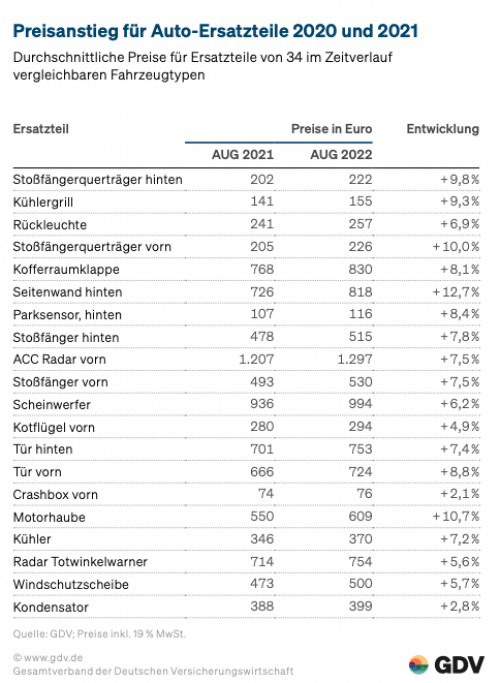This screenshot has width=500, height=683.
Task: Click the Kondensator 388 price value
Action: (262, 606)
